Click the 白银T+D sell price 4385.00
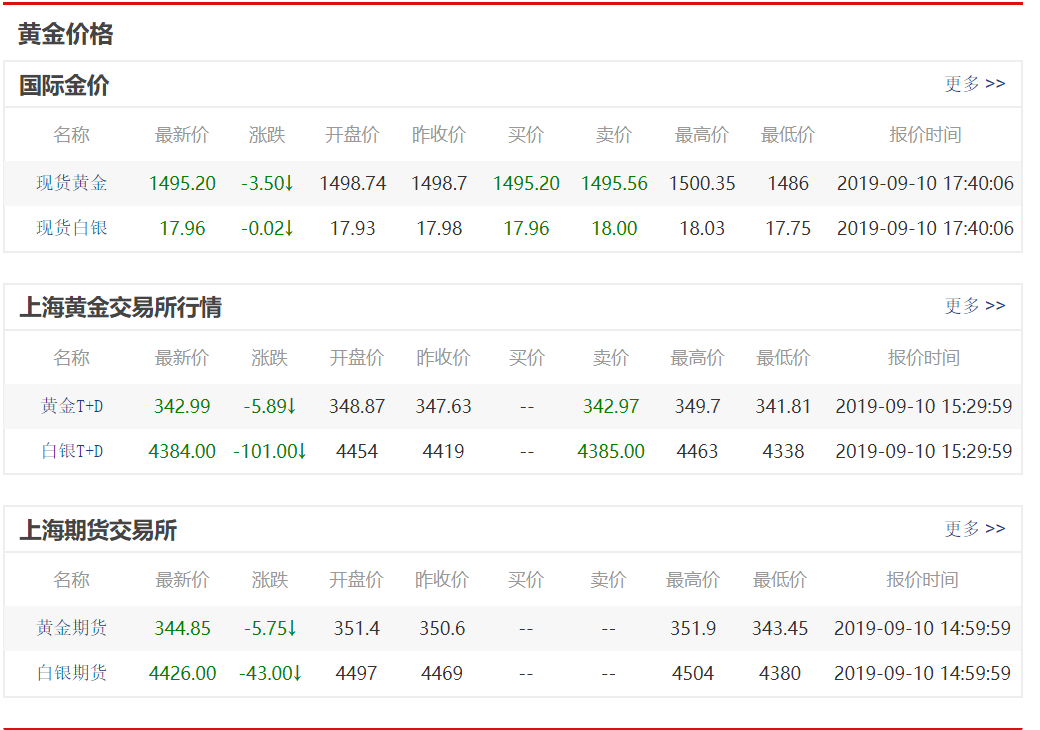Viewport: 1040px width, 730px height. [x=611, y=452]
